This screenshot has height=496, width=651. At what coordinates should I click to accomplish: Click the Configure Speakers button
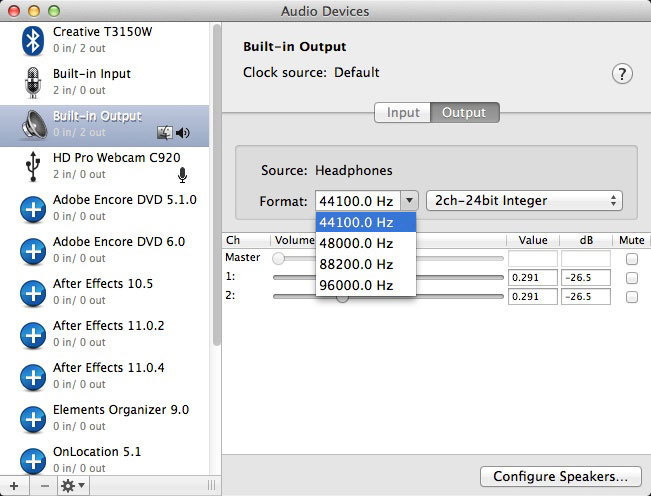pyautogui.click(x=560, y=476)
